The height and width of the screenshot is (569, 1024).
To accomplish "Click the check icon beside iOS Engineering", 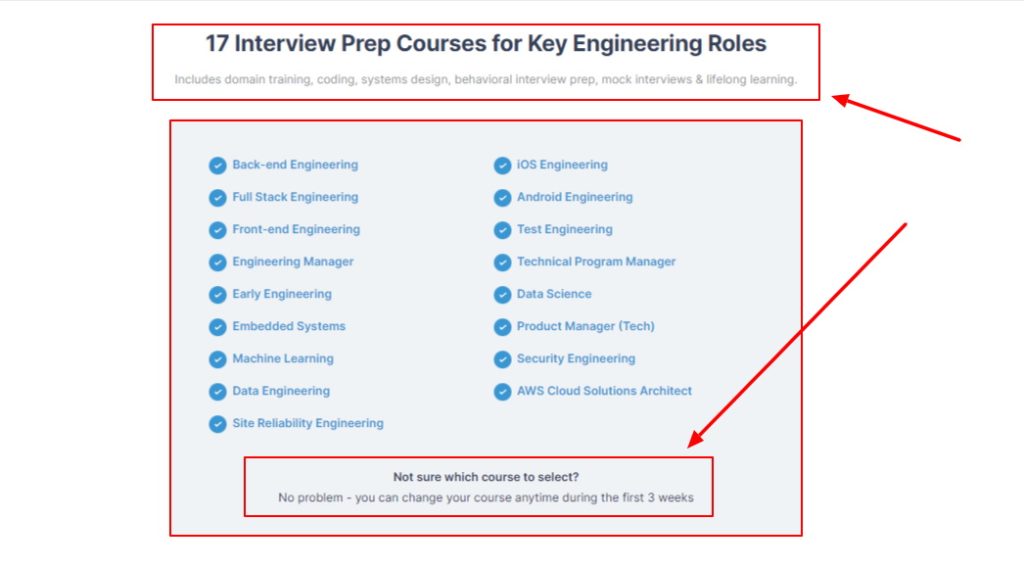I will pyautogui.click(x=502, y=165).
